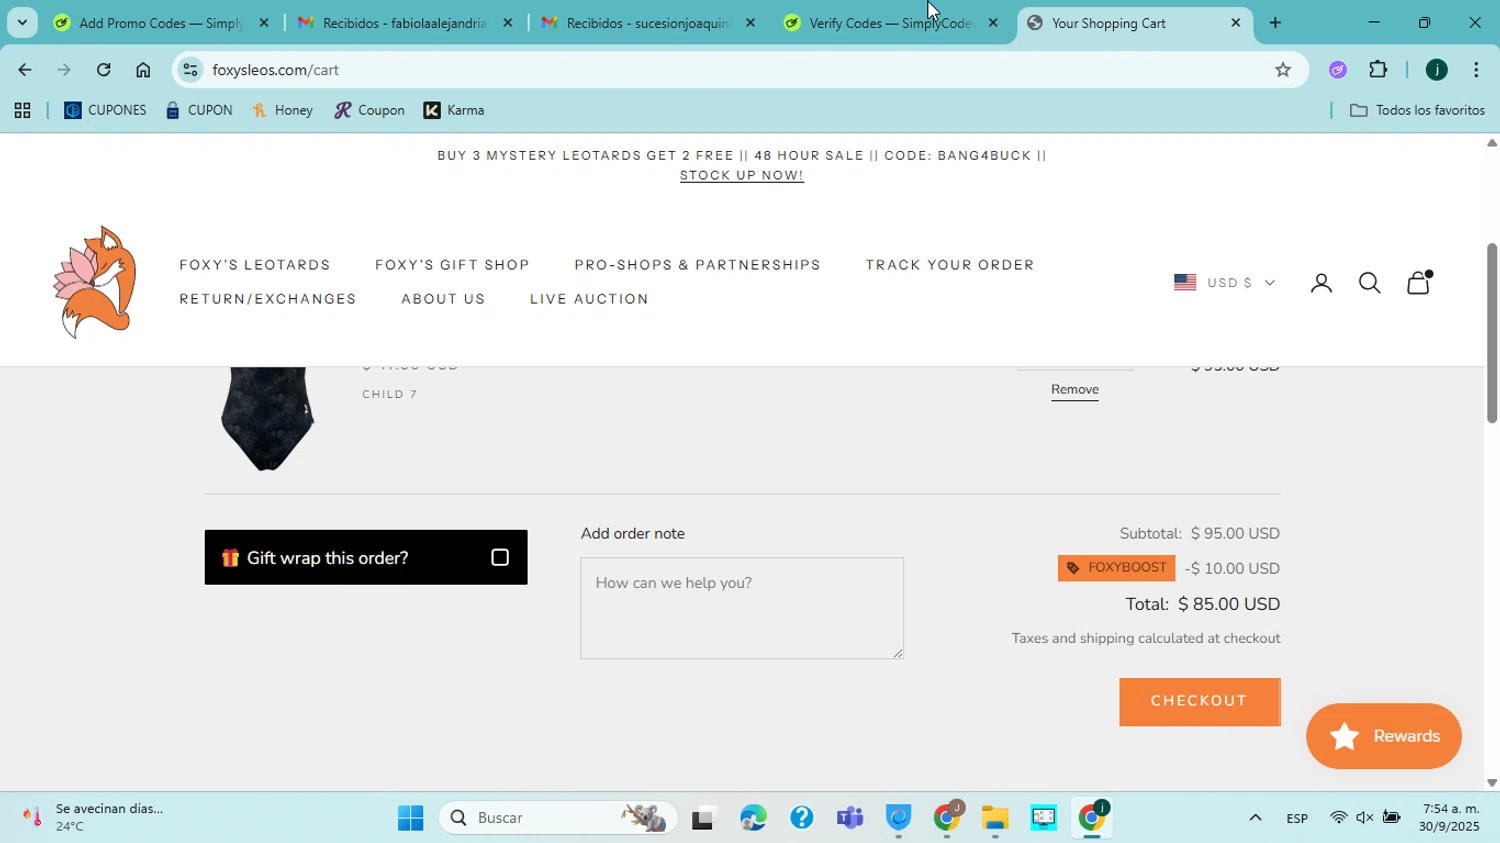Open the site search magnifier icon
The width and height of the screenshot is (1500, 843).
(x=1369, y=283)
